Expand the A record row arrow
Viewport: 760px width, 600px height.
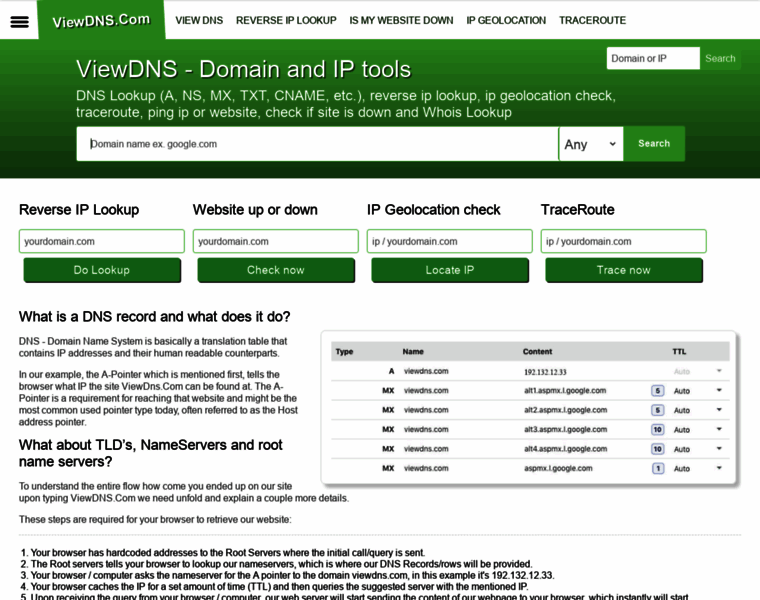[x=719, y=371]
